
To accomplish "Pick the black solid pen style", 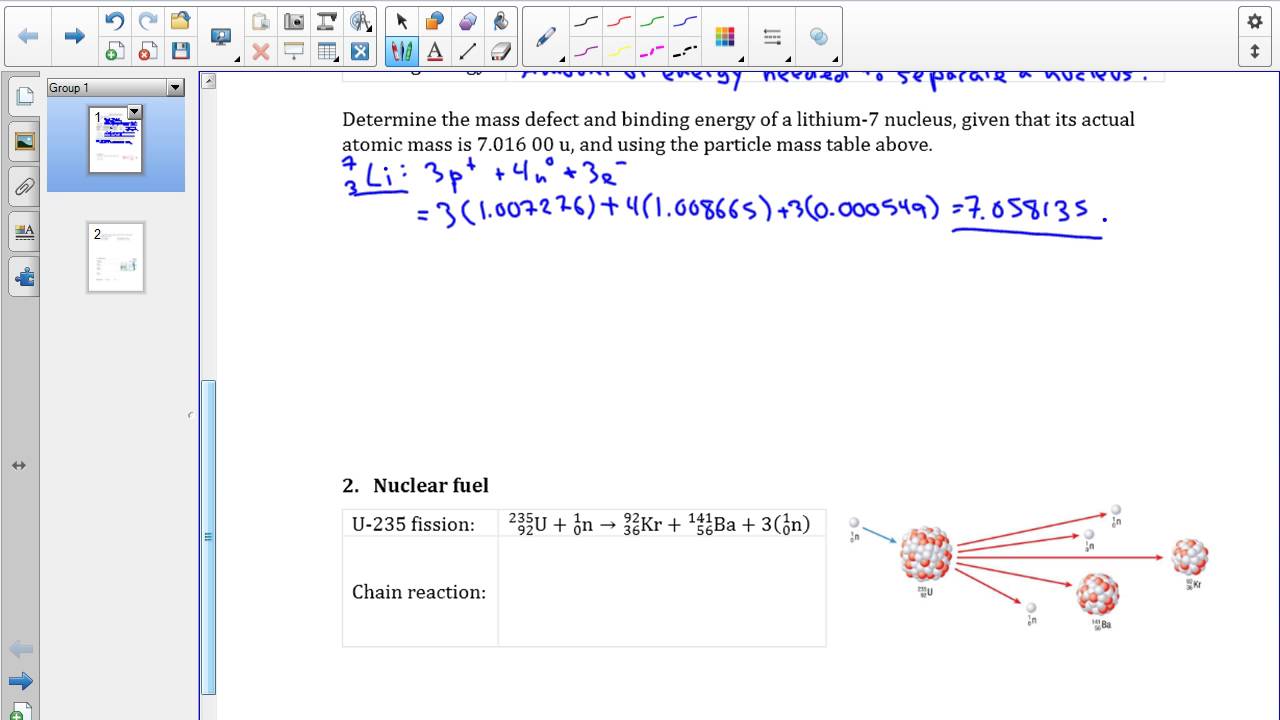I will (x=586, y=21).
